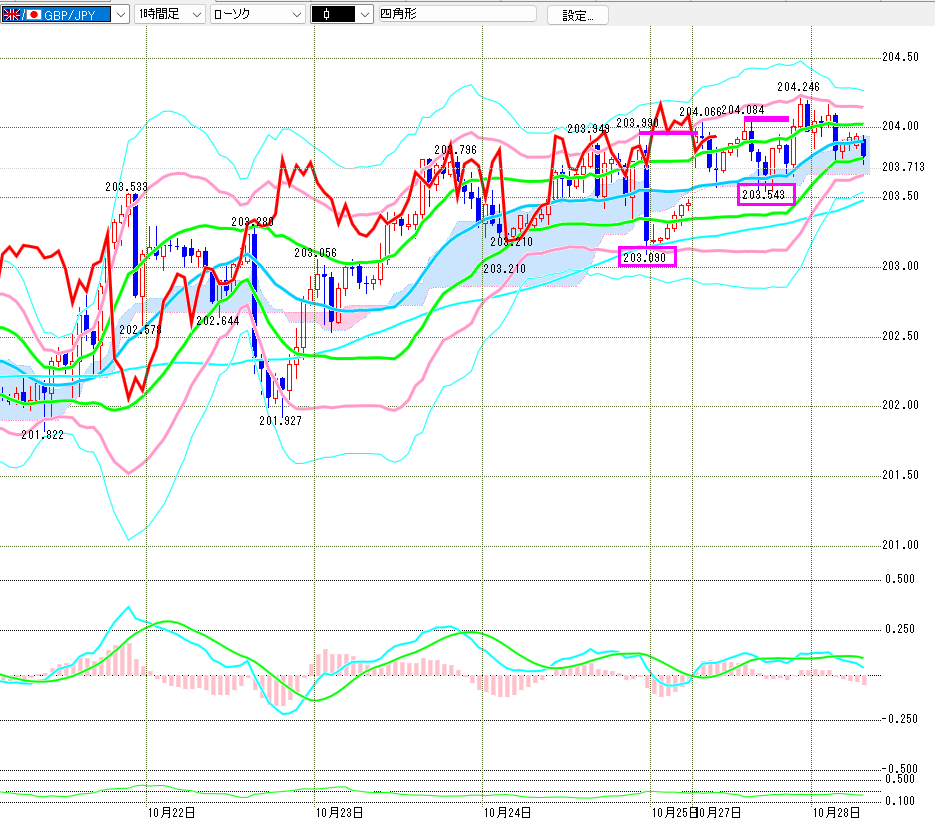The height and width of the screenshot is (823, 935).
Task: Select the magenta line below 203.990
Action: (667, 132)
